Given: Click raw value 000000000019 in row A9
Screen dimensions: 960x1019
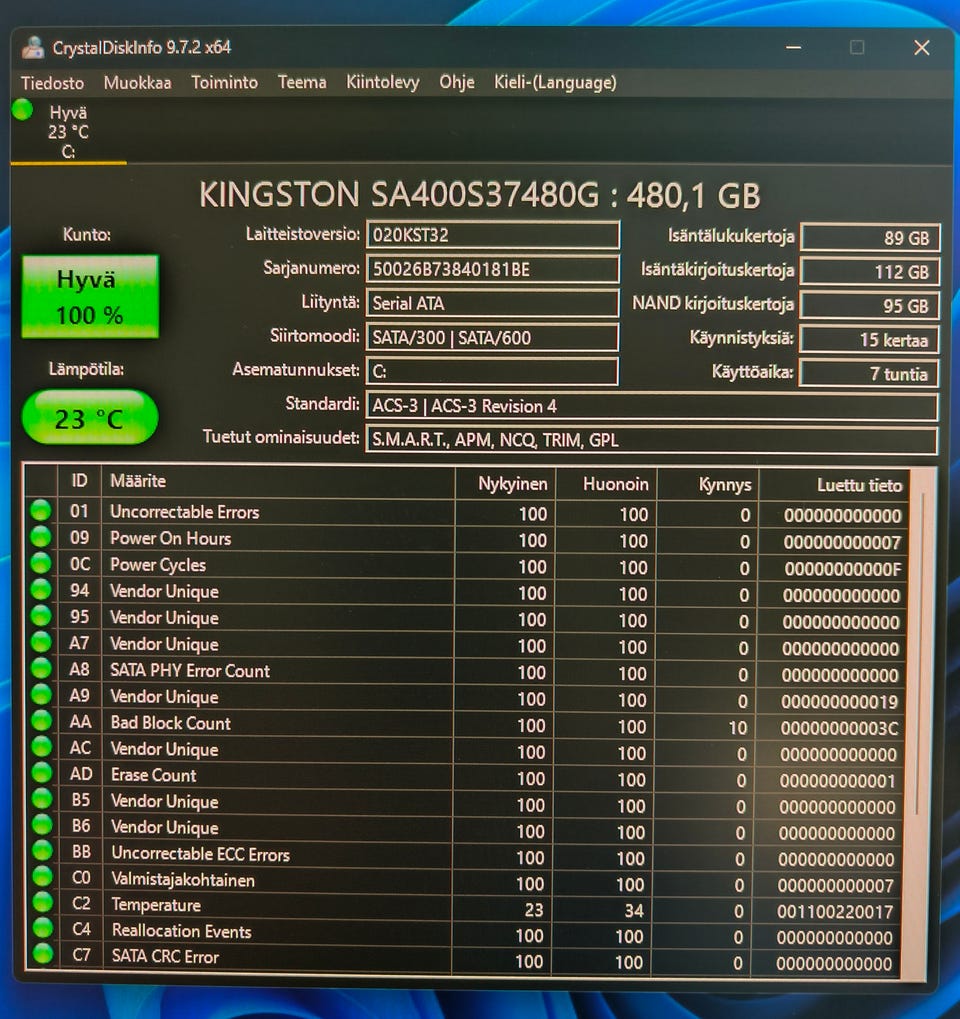Looking at the screenshot, I should (x=839, y=702).
